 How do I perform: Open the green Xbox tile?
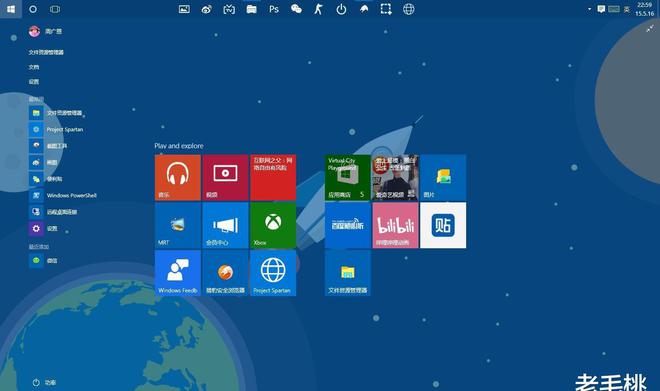point(273,225)
